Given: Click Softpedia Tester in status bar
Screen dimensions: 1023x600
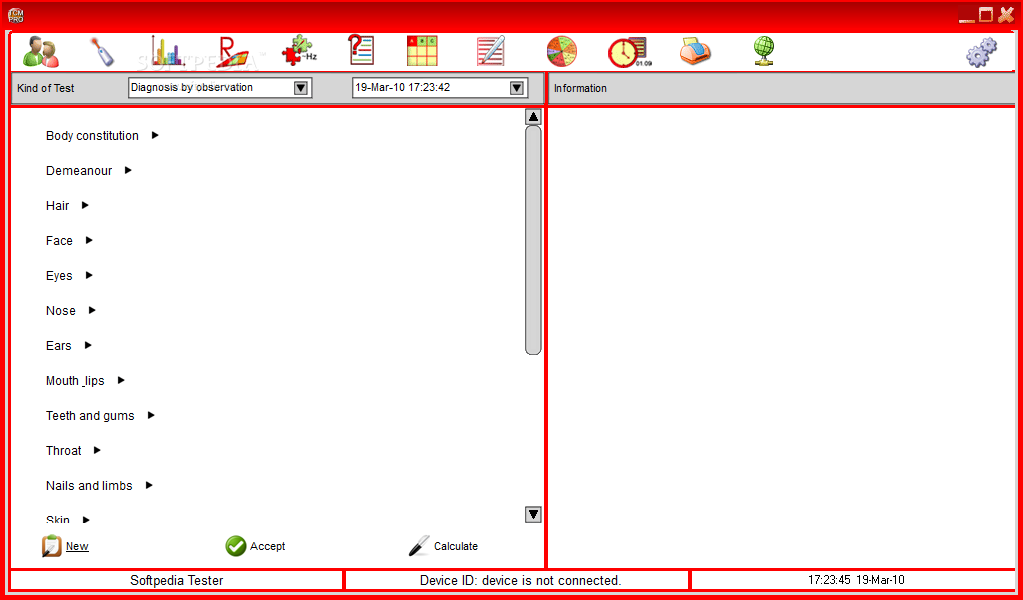Looking at the screenshot, I should pyautogui.click(x=176, y=580).
